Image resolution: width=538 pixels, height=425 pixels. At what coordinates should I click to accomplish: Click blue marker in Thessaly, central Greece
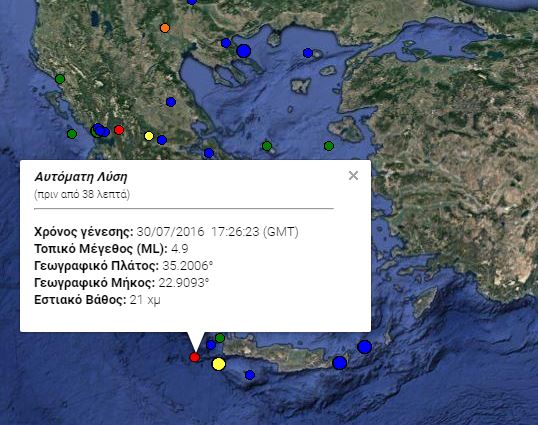point(171,102)
